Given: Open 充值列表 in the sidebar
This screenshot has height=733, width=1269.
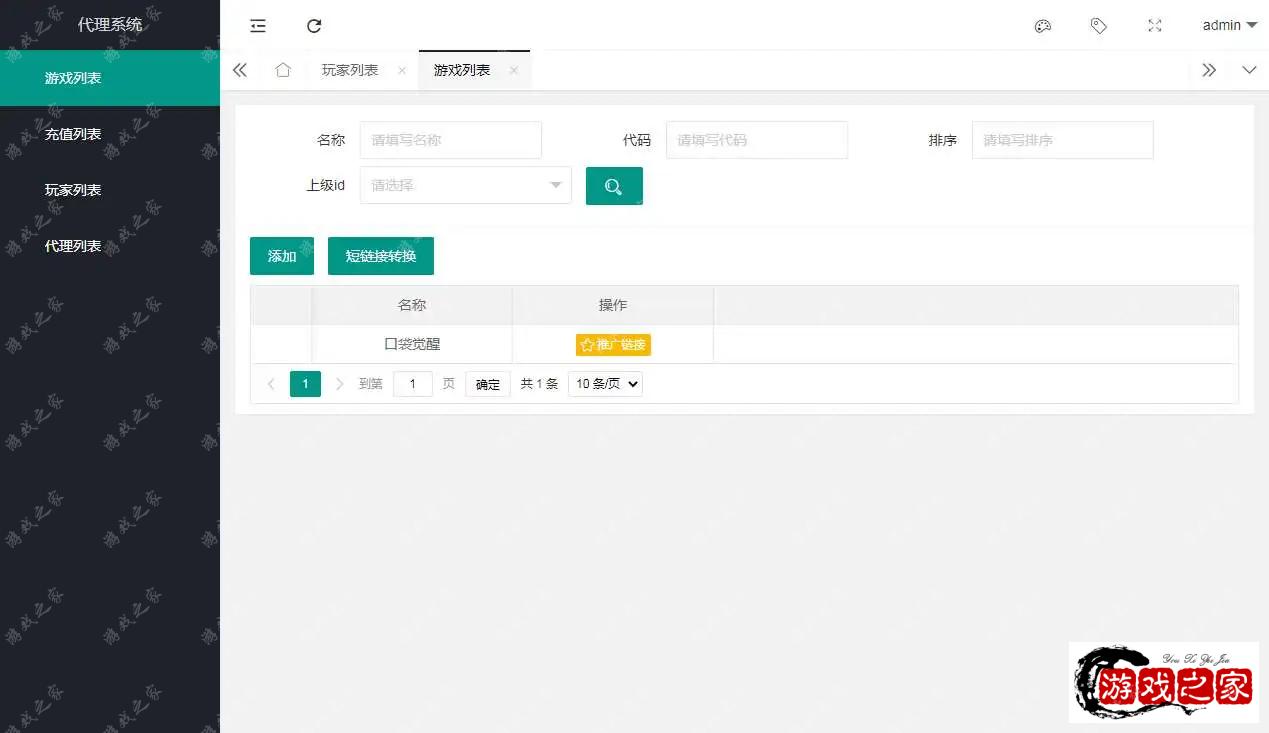Looking at the screenshot, I should pos(73,134).
